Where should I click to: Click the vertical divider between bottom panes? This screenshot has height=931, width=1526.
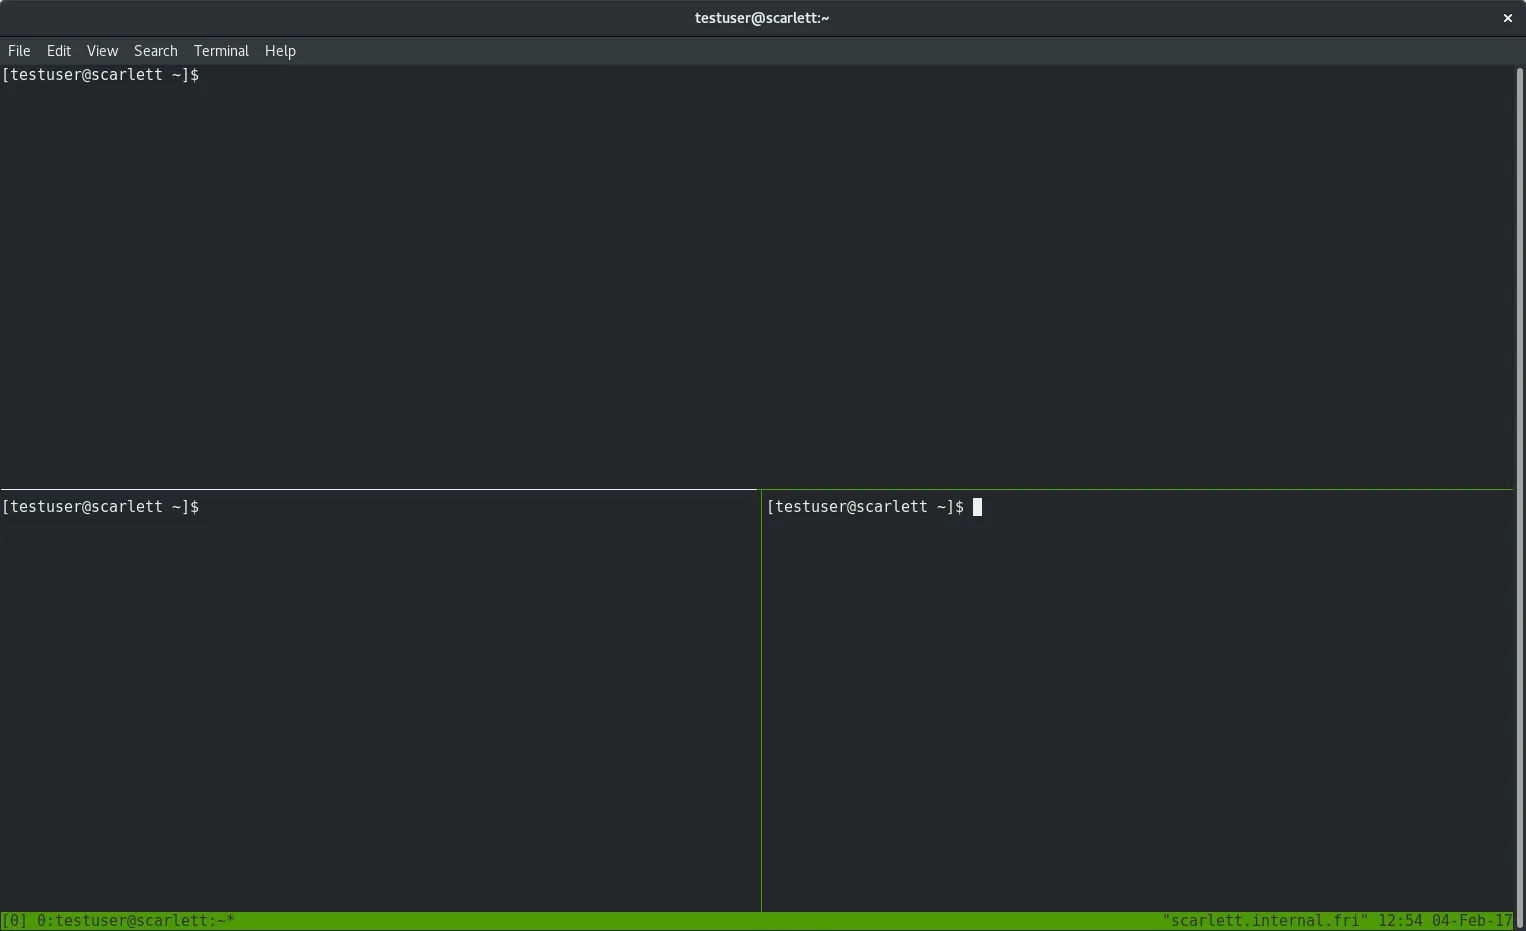pos(761,700)
